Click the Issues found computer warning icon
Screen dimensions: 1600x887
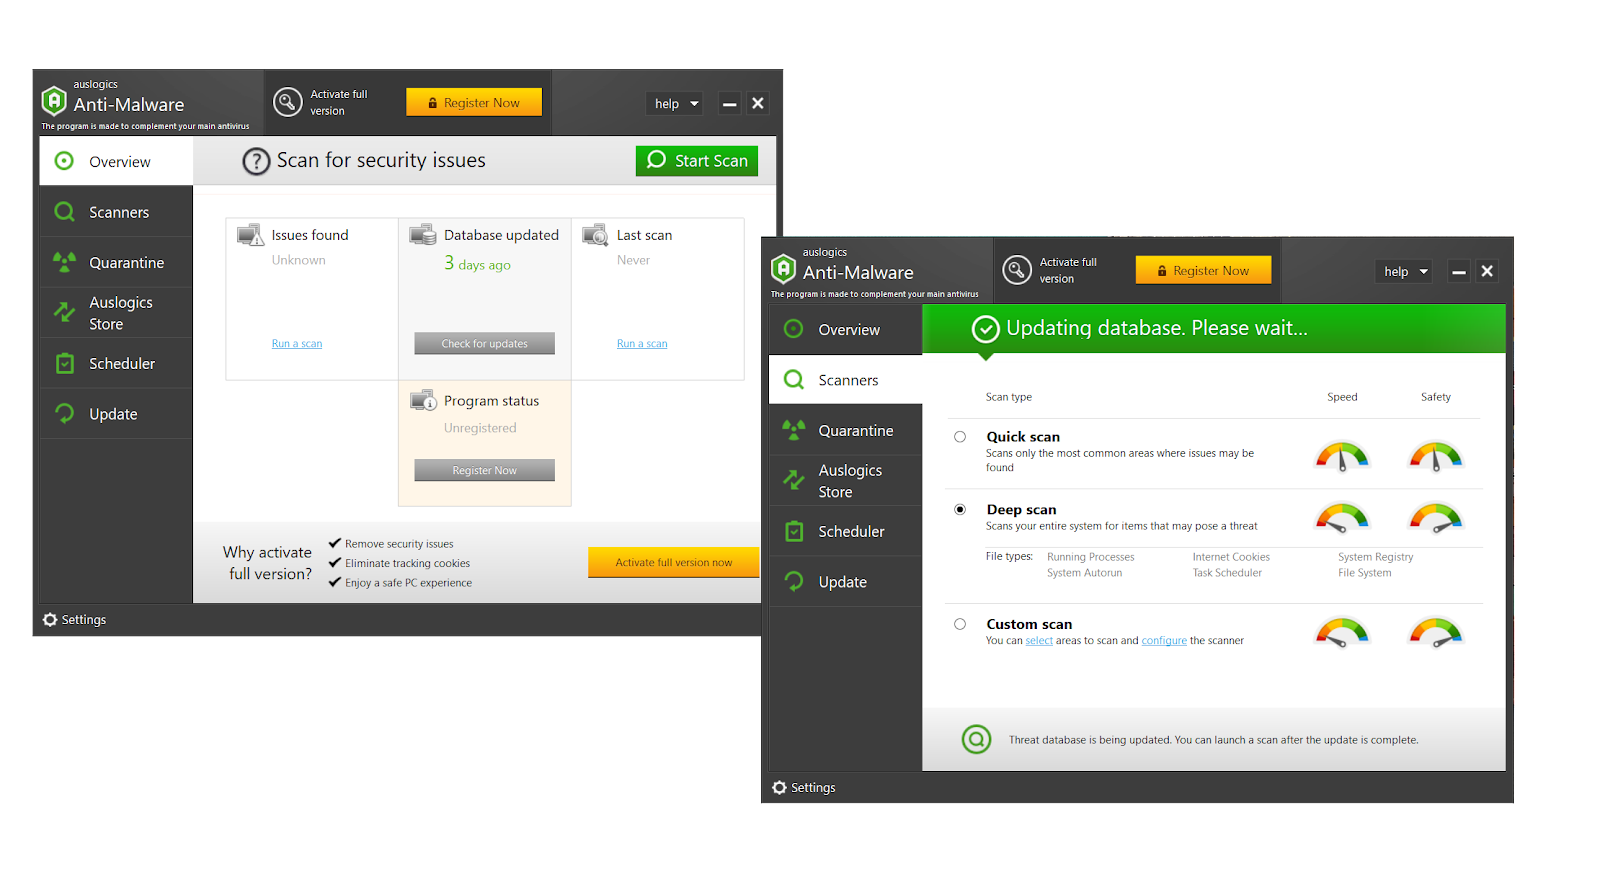250,235
